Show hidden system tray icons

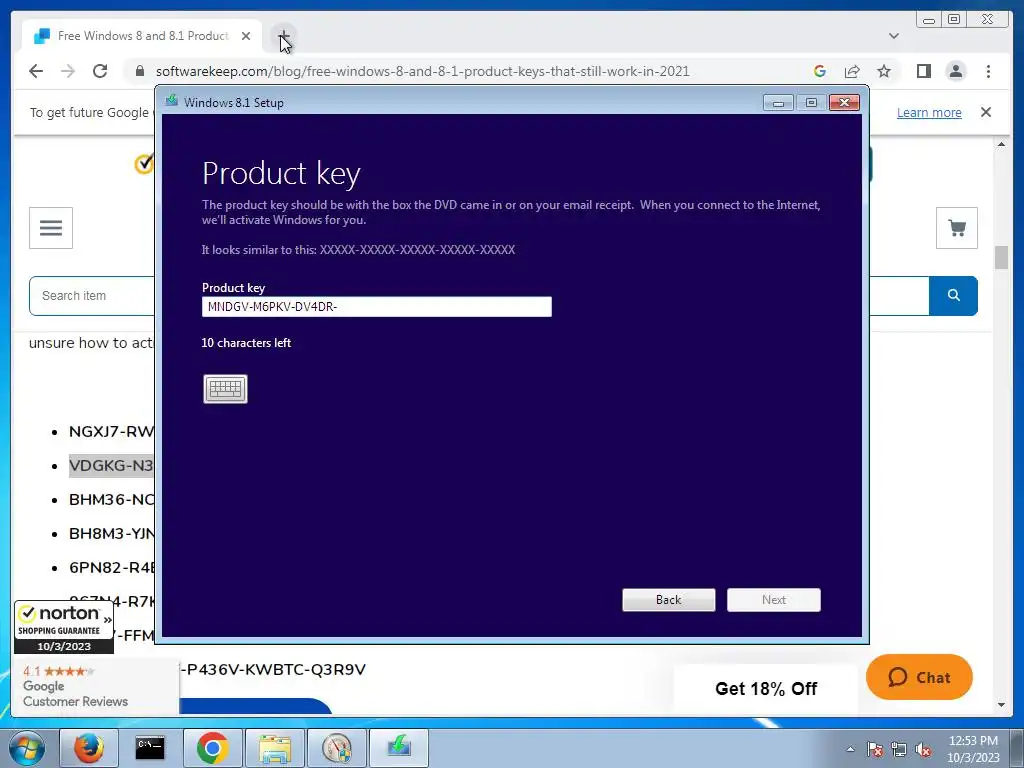tap(850, 749)
